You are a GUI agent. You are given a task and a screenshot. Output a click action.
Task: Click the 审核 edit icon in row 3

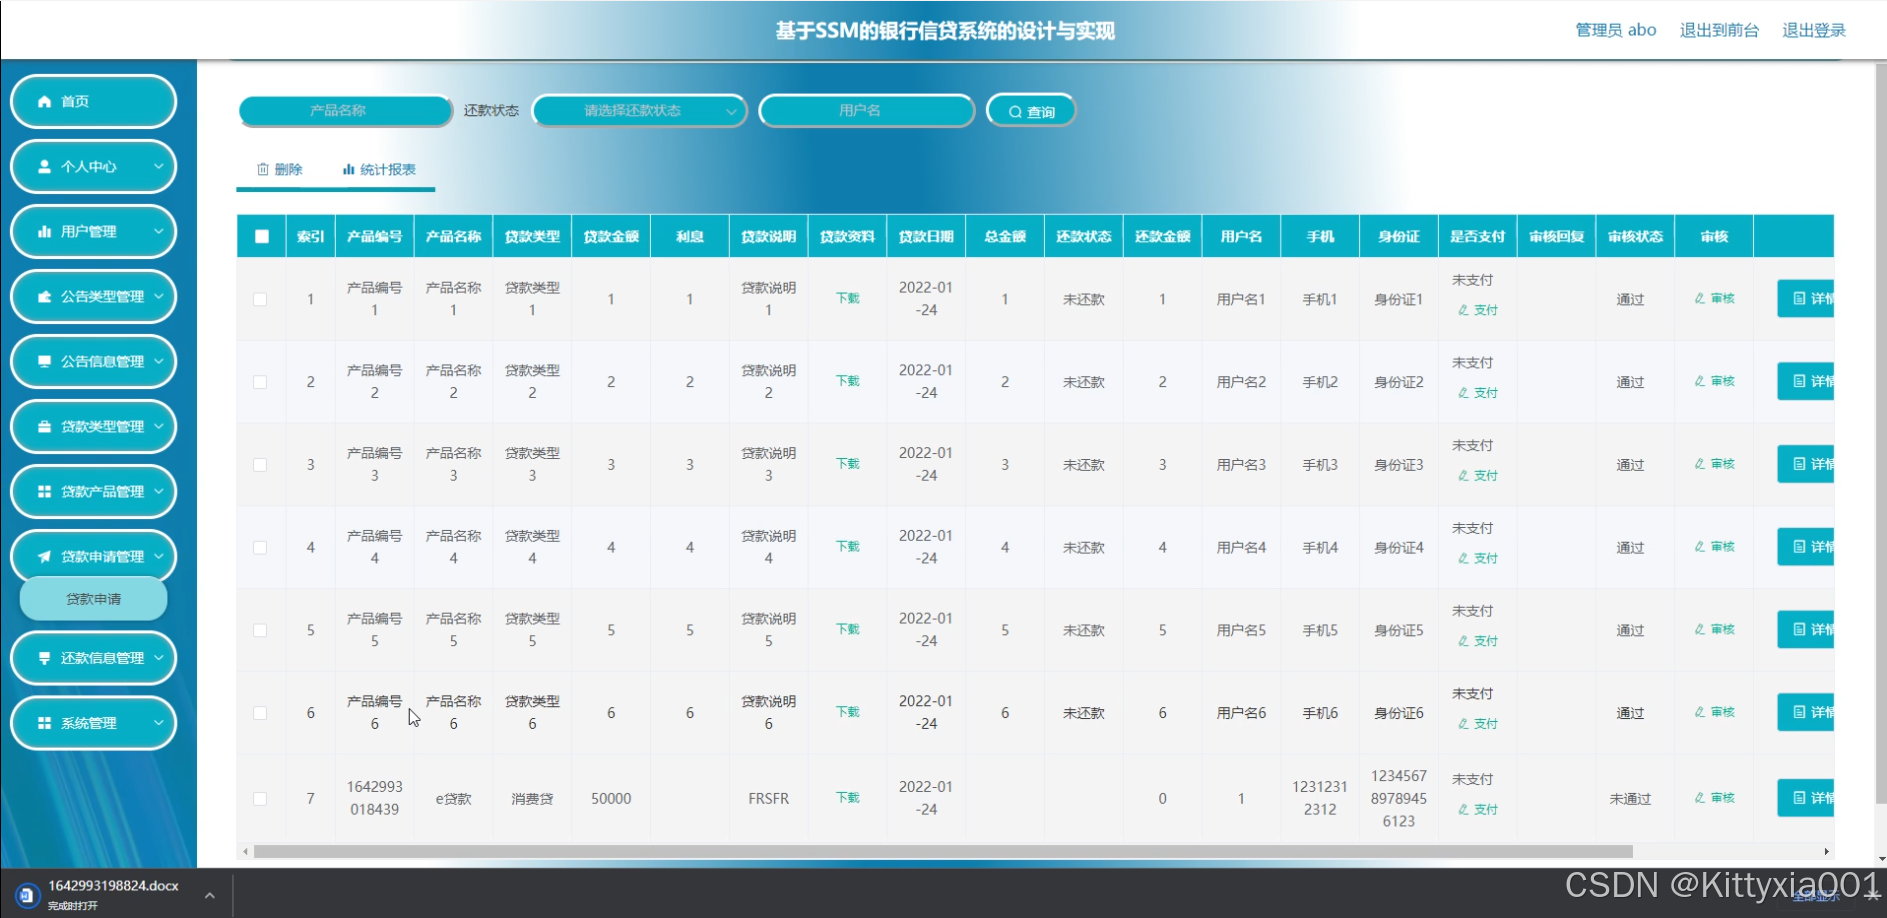tap(1700, 464)
